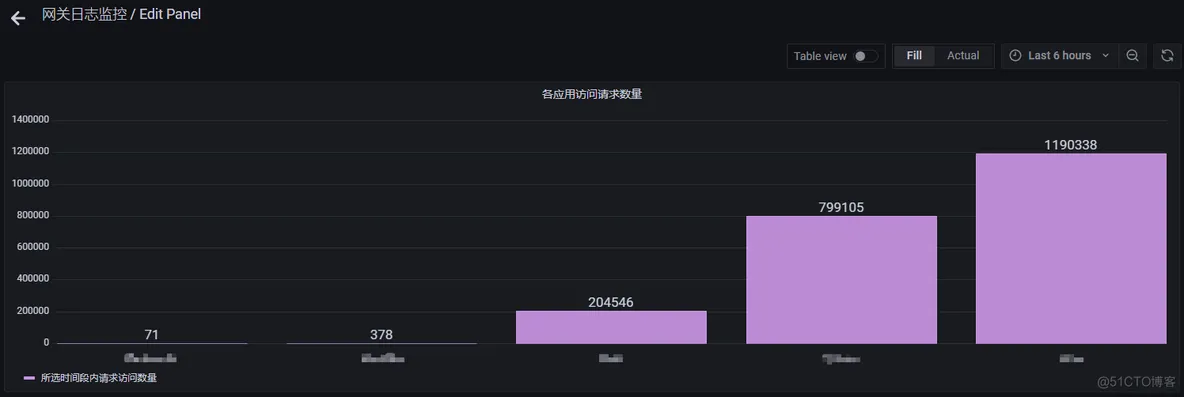Go back using the left arrow icon
The image size is (1184, 397).
click(18, 18)
